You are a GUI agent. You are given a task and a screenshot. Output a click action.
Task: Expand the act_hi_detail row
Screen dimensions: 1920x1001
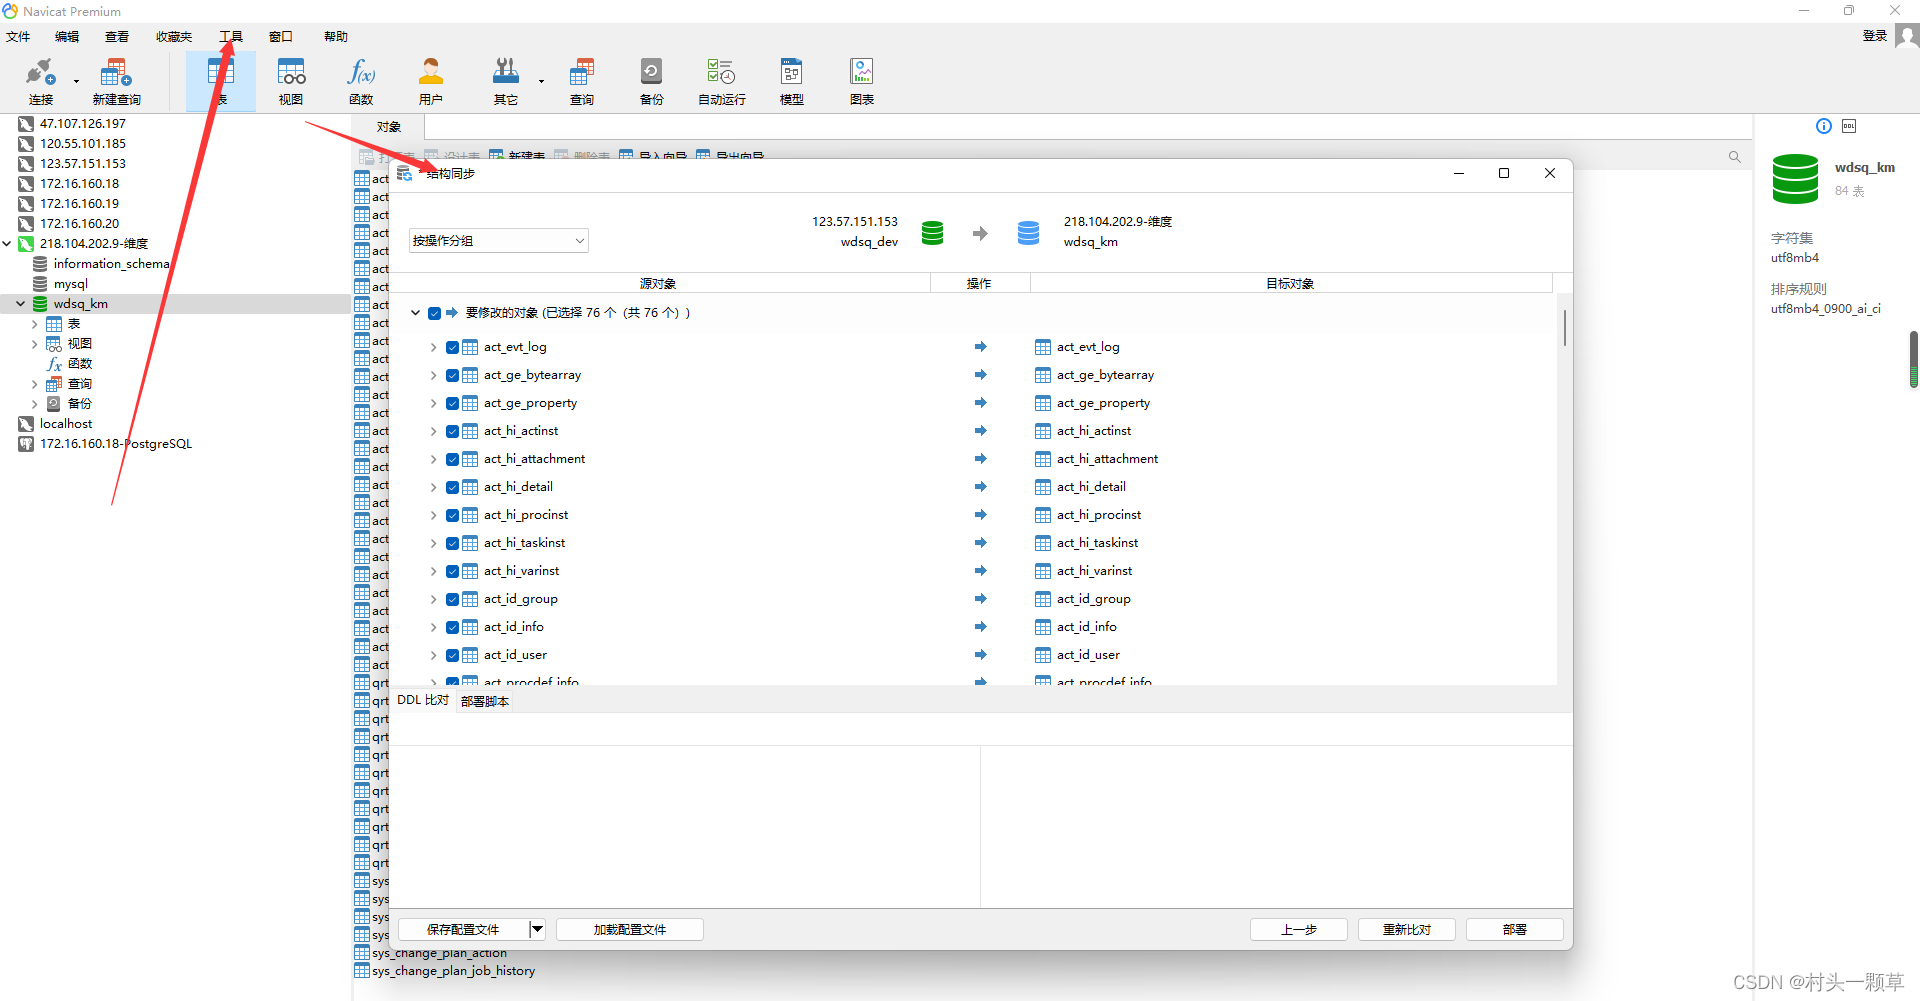(433, 487)
